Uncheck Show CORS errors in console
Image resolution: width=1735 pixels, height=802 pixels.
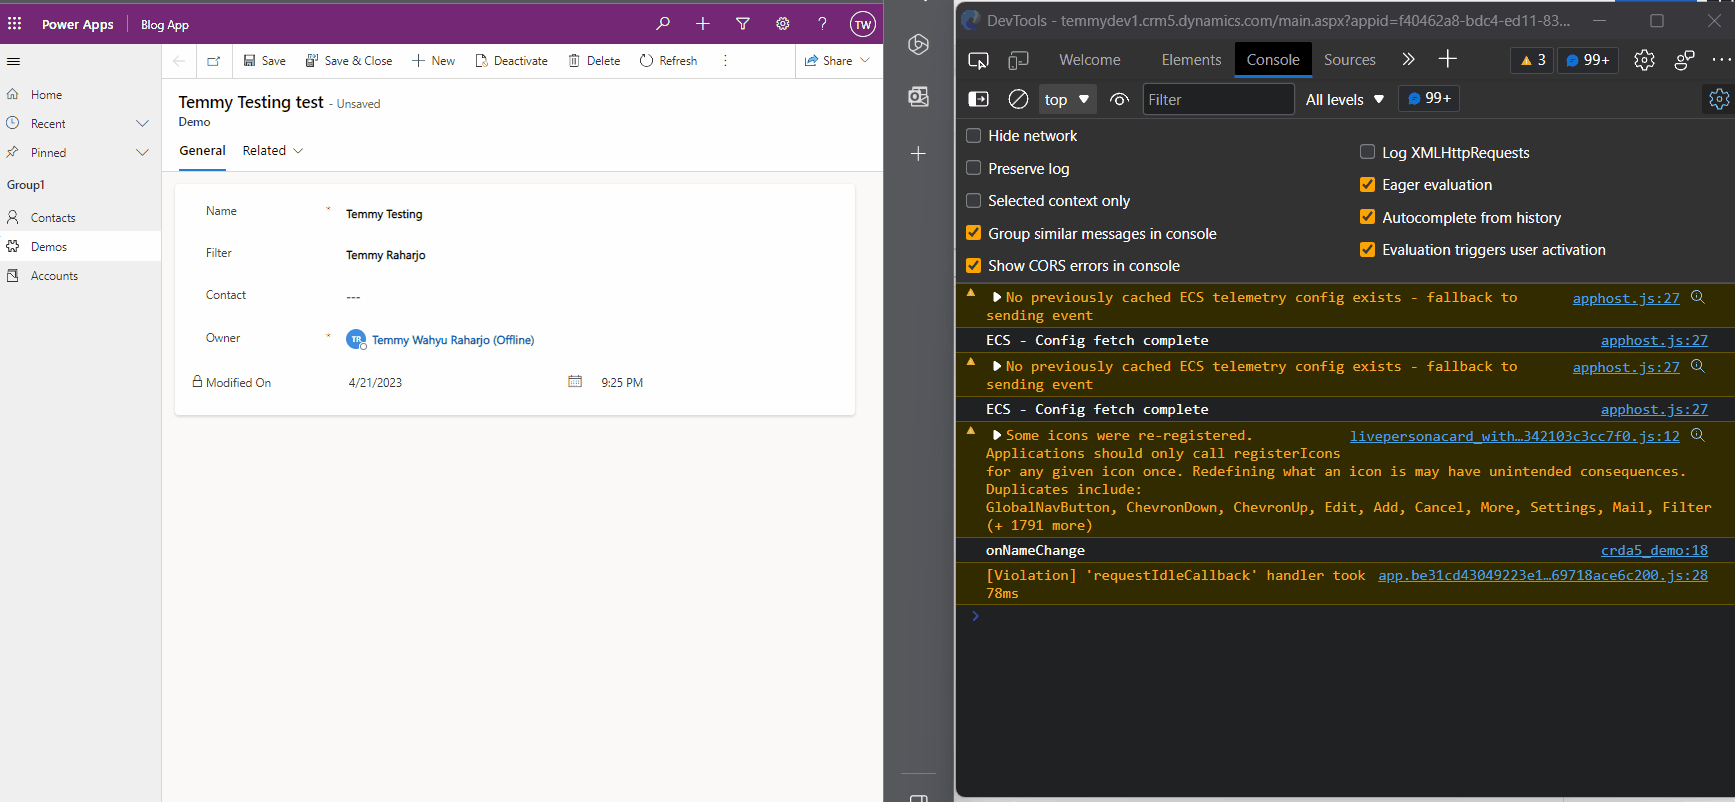coord(973,266)
